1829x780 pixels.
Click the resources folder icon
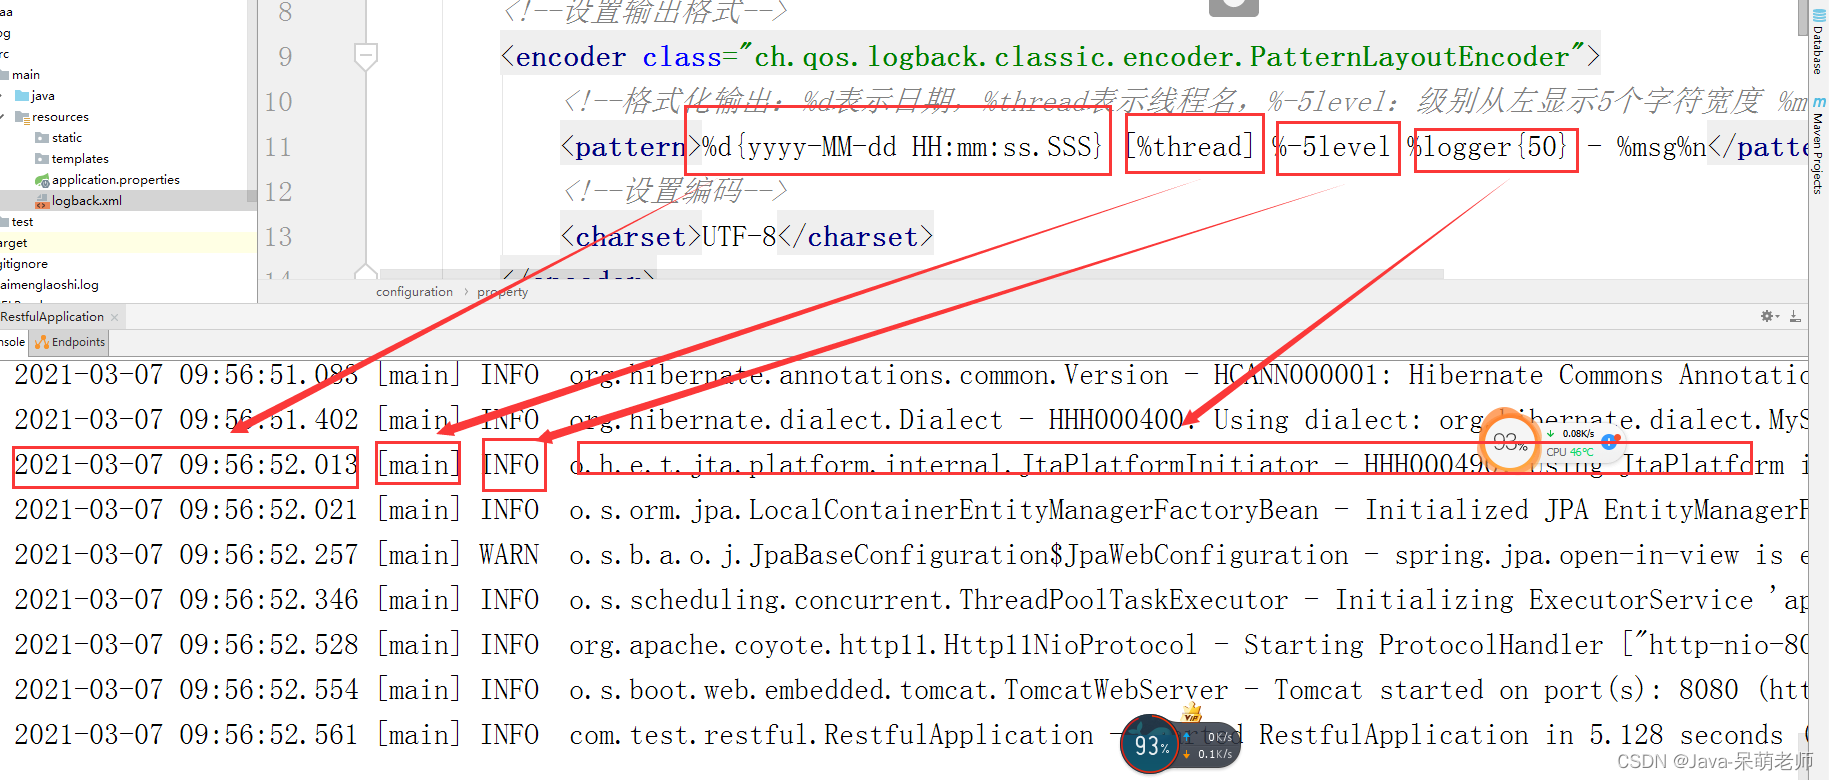[x=22, y=117]
